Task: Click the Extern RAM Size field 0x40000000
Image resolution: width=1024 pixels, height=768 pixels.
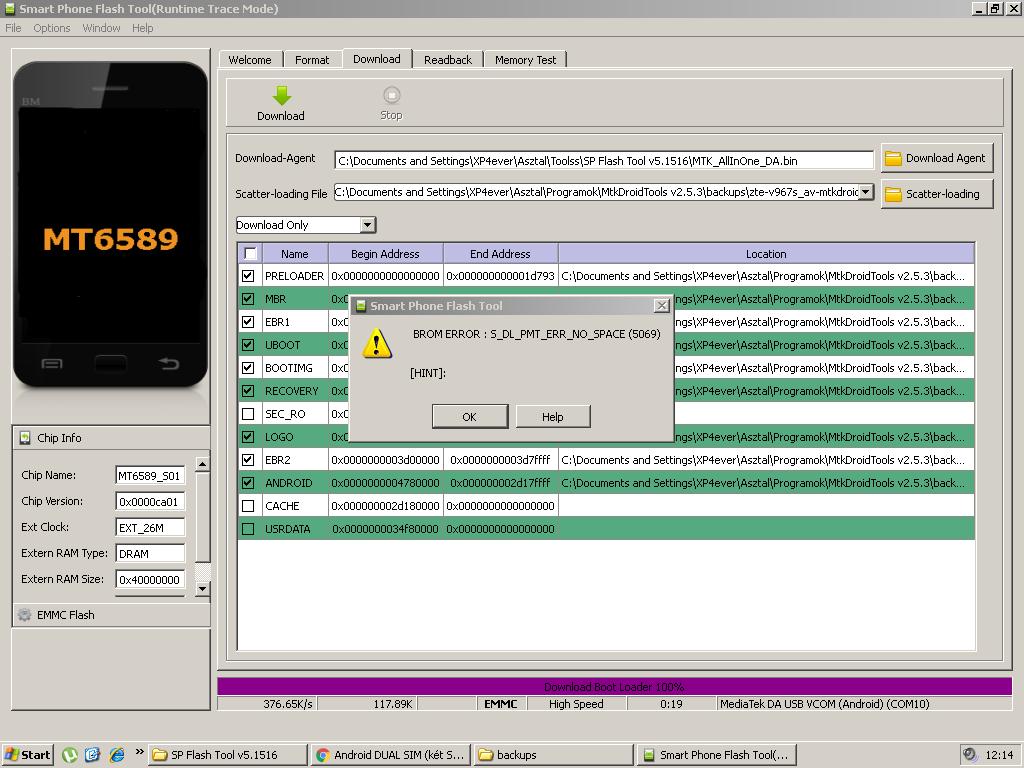Action: coord(150,579)
